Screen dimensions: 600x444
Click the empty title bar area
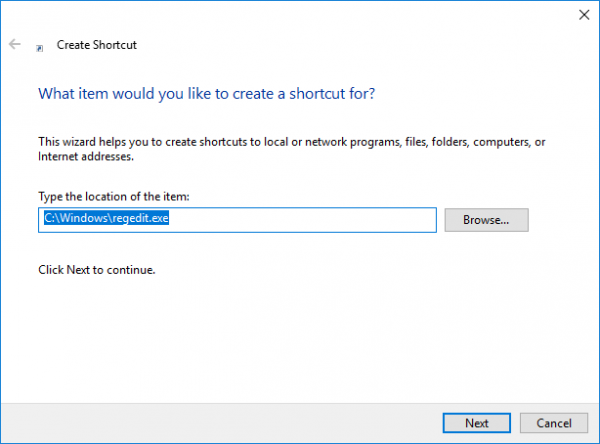(300, 14)
